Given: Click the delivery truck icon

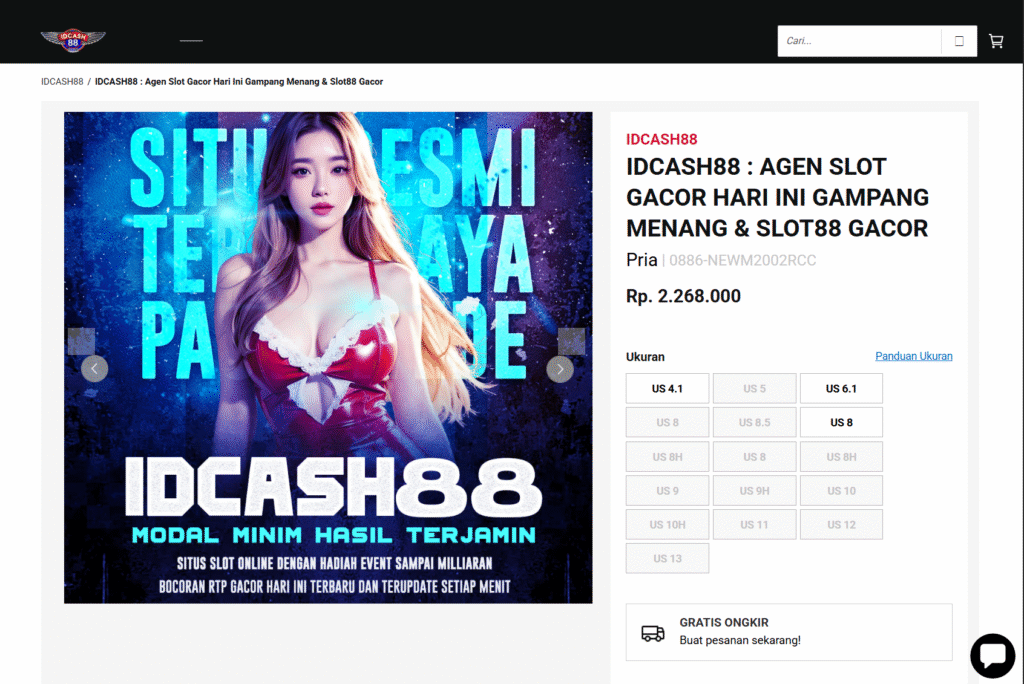Looking at the screenshot, I should (x=652, y=633).
